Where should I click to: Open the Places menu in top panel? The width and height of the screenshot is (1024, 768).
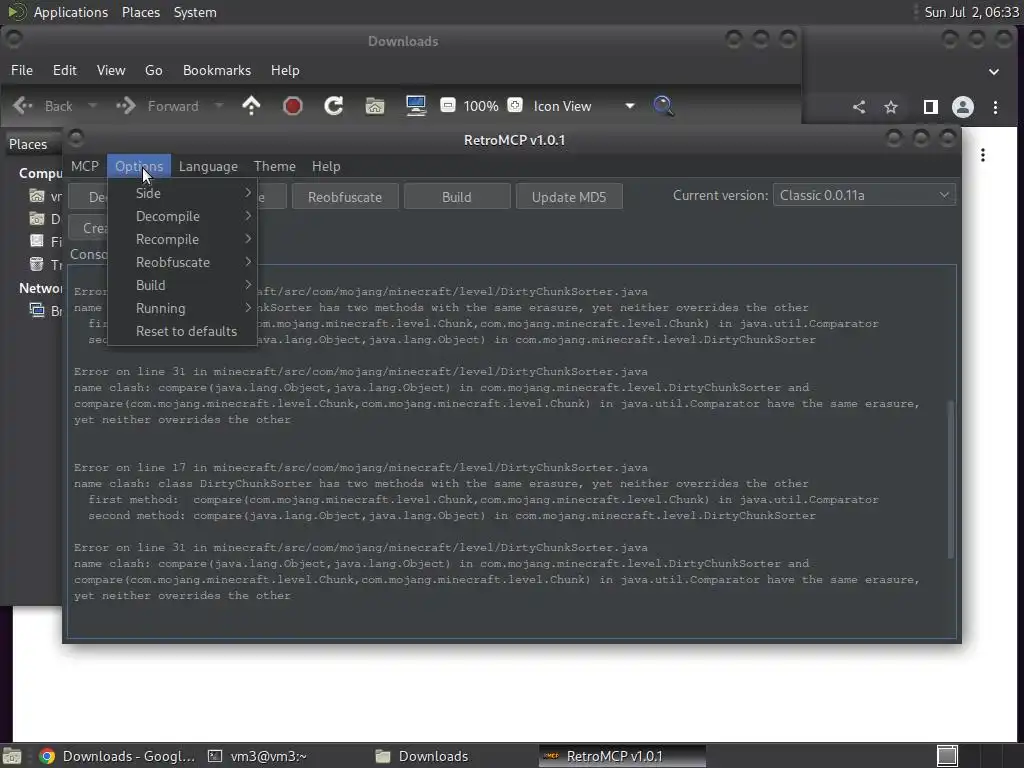pos(141,12)
